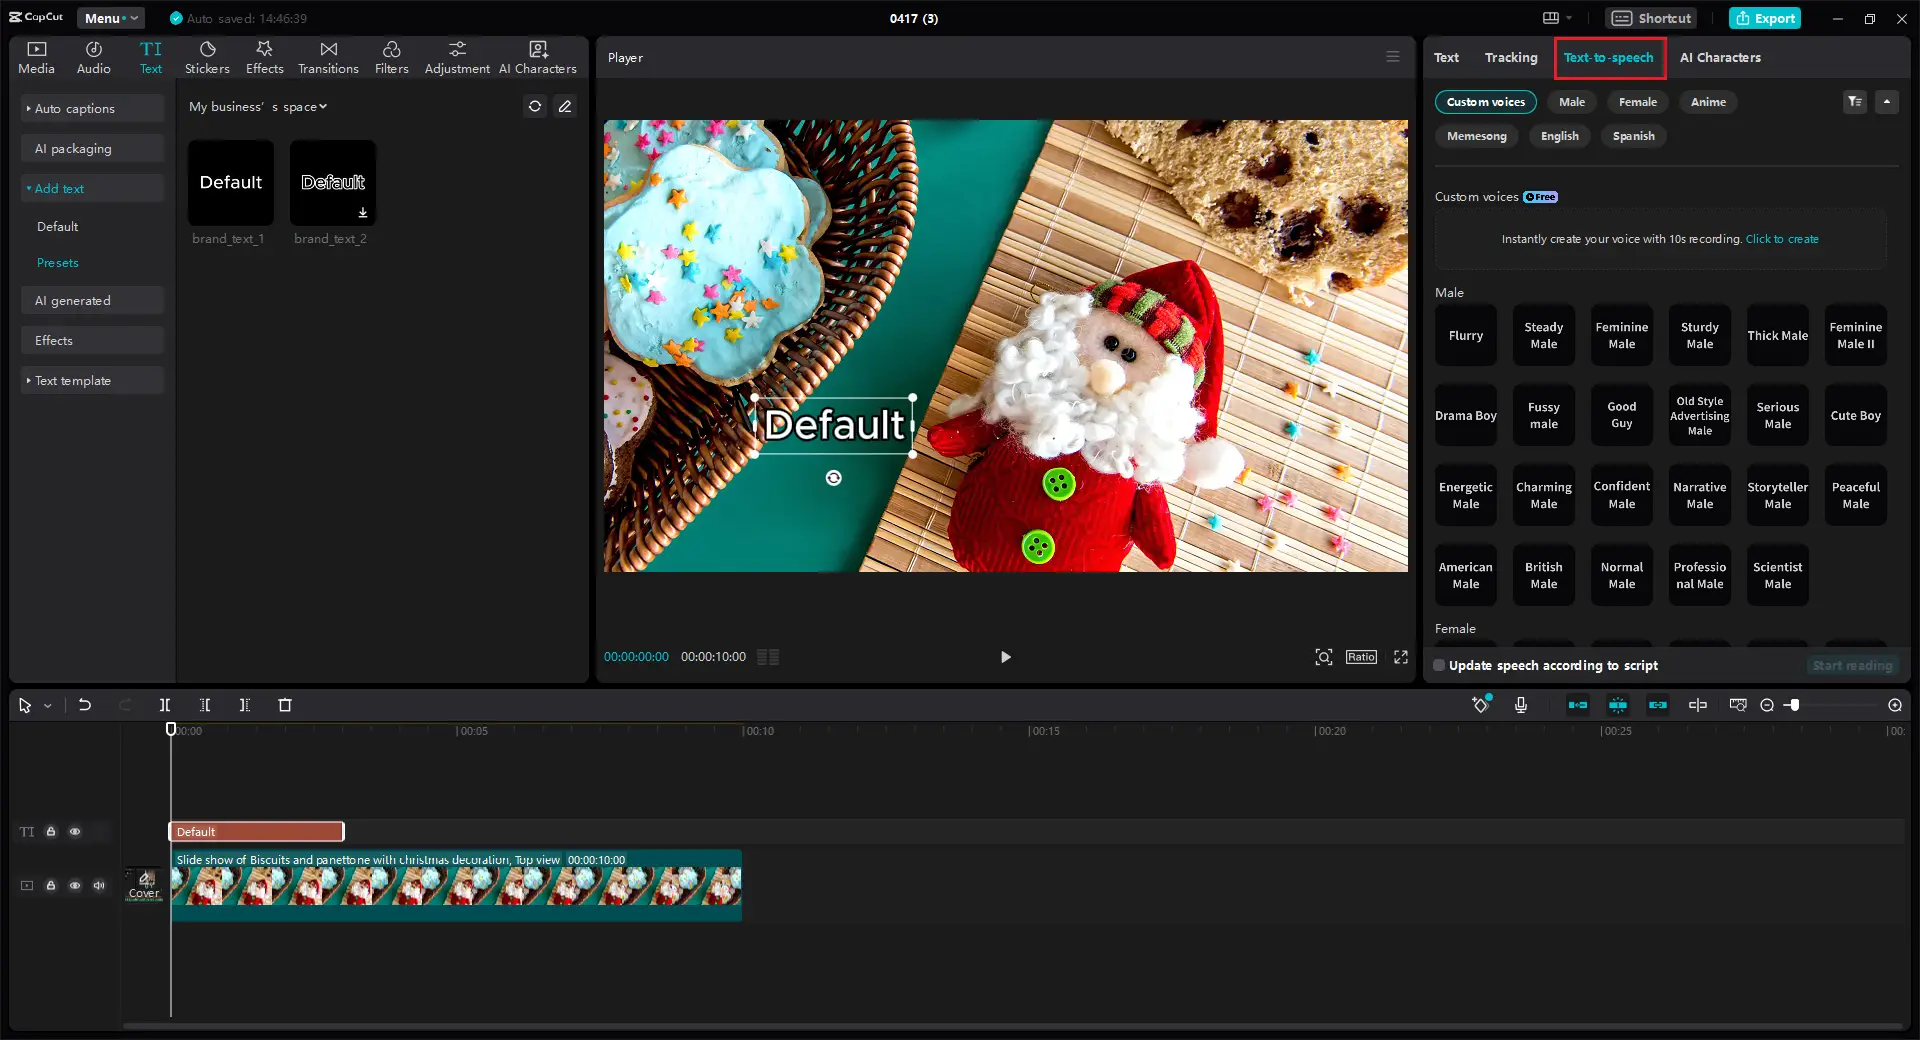Image resolution: width=1920 pixels, height=1040 pixels.
Task: Activate the voice recording microphone icon
Action: 1521,705
